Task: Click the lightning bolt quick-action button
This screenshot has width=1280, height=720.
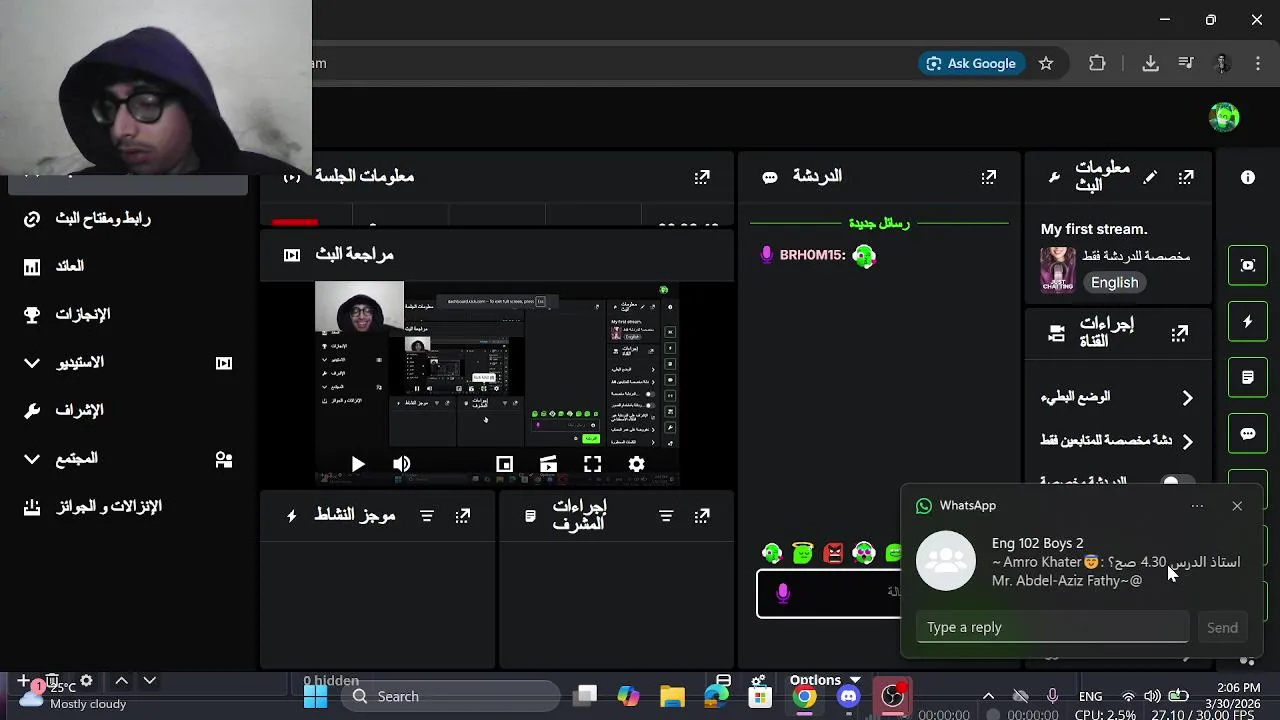Action: [1248, 322]
